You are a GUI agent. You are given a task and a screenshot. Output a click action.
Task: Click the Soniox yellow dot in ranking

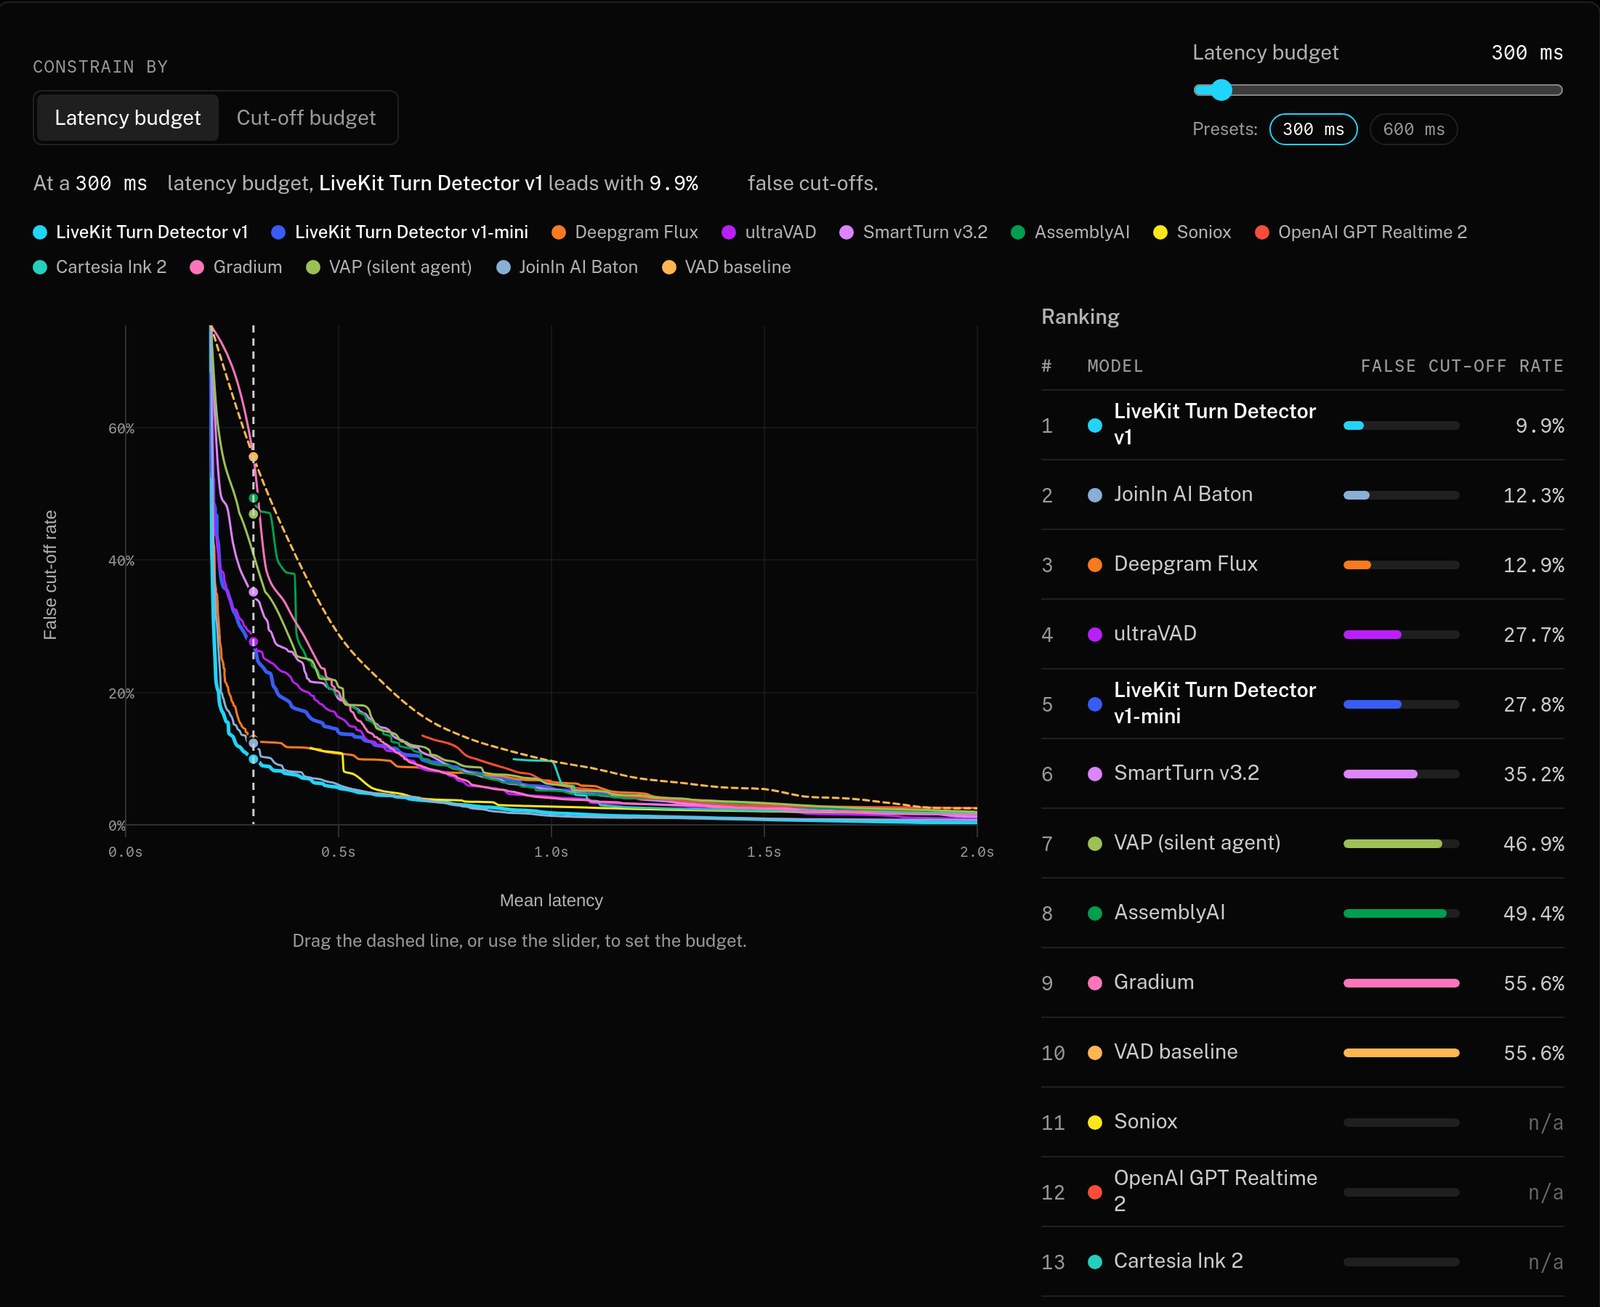point(1095,1123)
